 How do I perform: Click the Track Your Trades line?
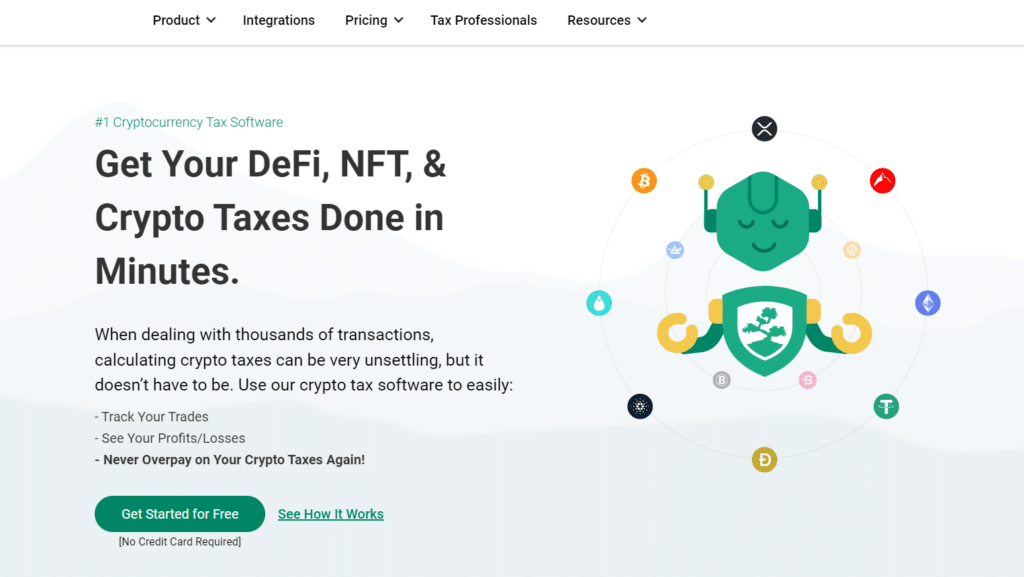152,416
